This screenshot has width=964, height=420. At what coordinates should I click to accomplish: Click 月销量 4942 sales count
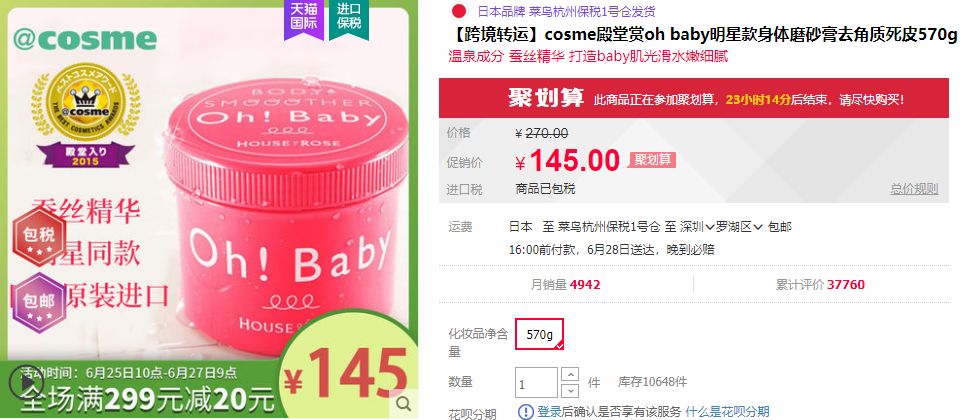click(x=566, y=285)
